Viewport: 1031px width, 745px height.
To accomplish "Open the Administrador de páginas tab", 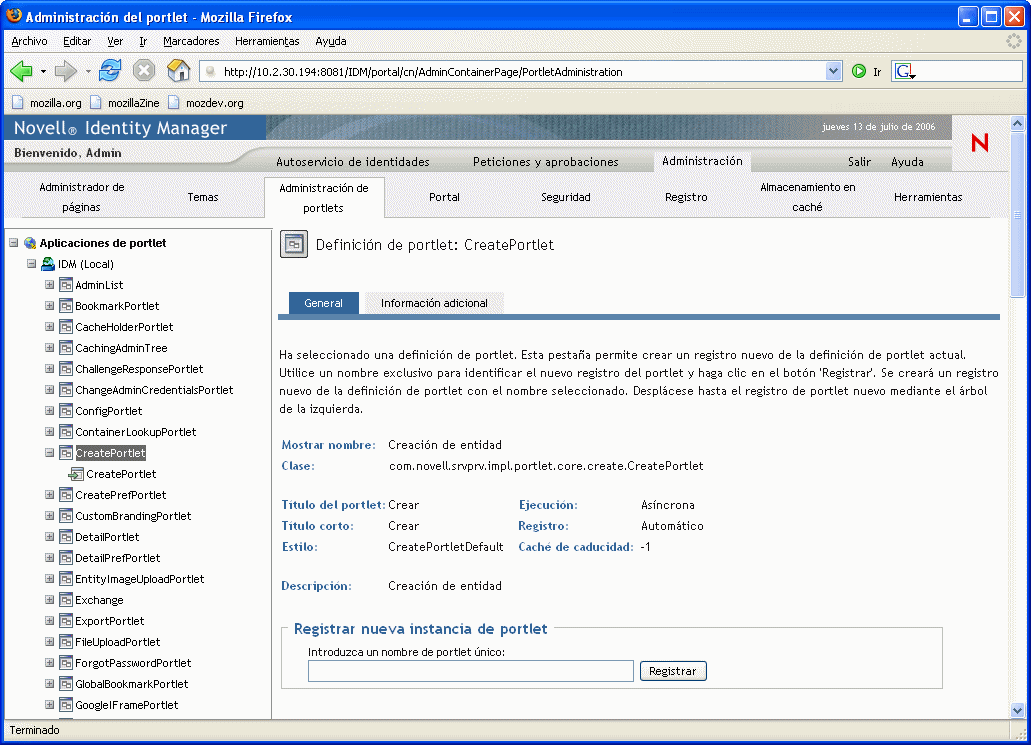I will tap(82, 197).
